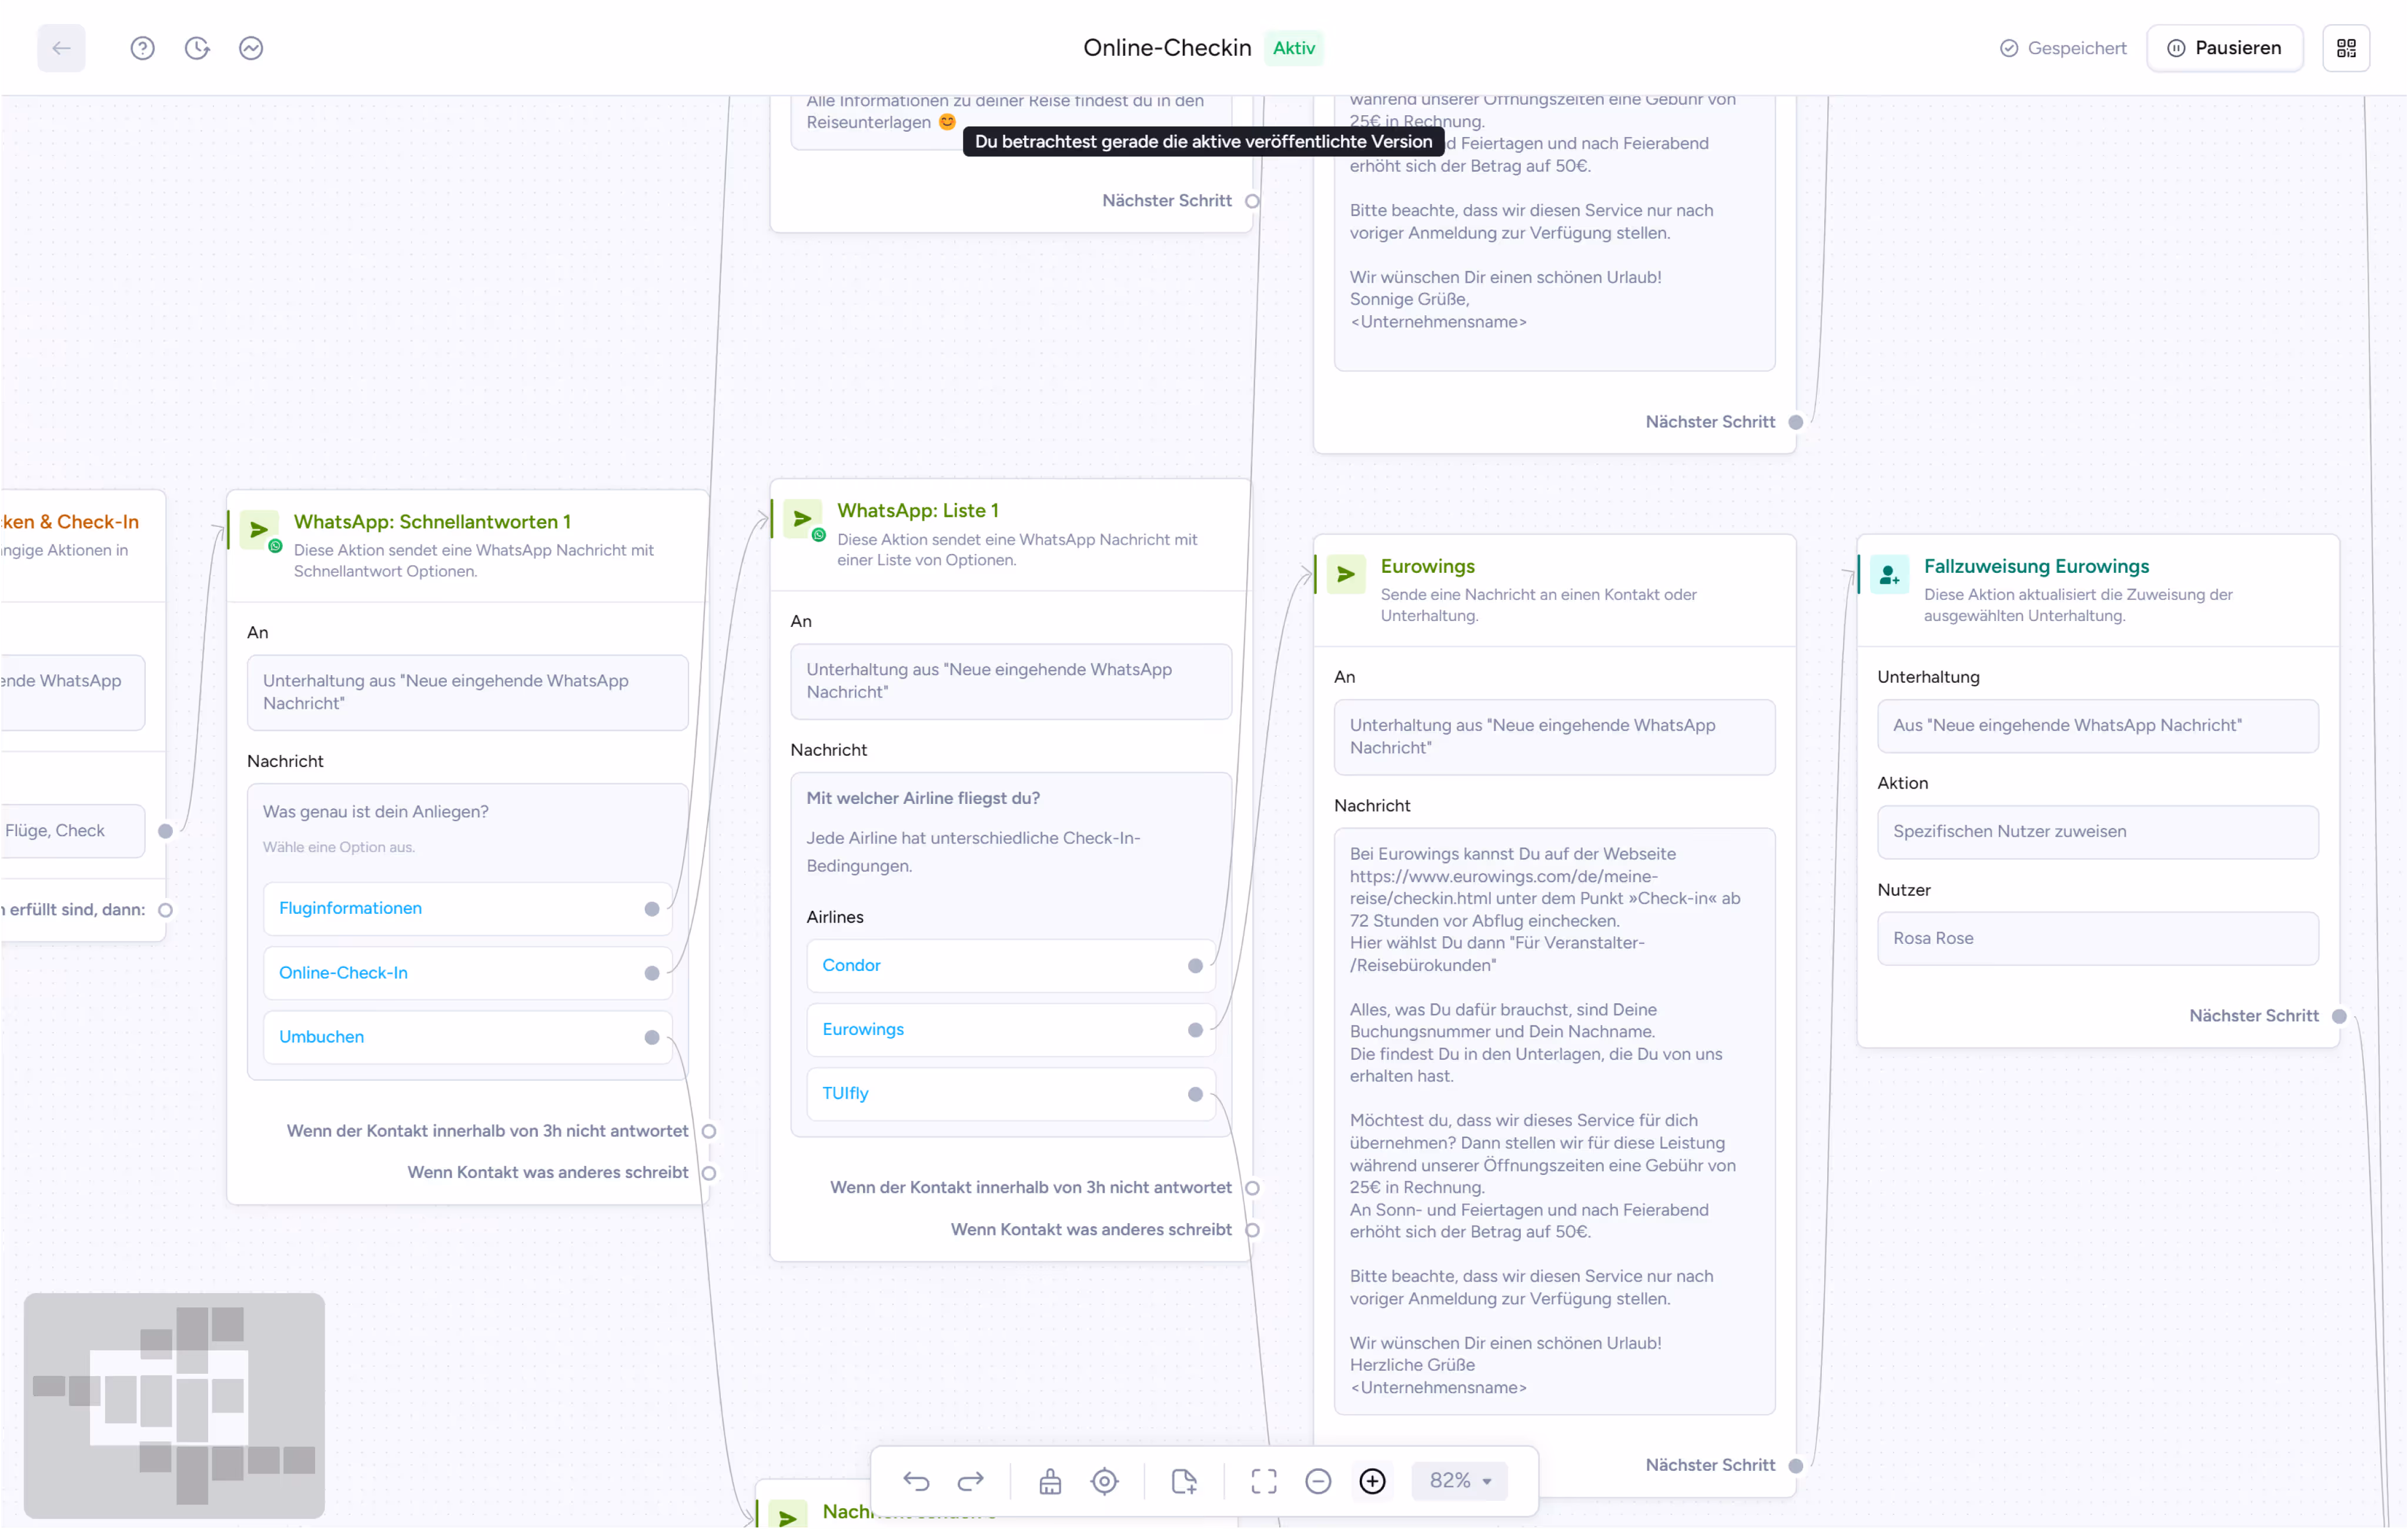Open the 82% zoom level dropdown
Screen dimensions: 2408x1529
(1459, 1481)
